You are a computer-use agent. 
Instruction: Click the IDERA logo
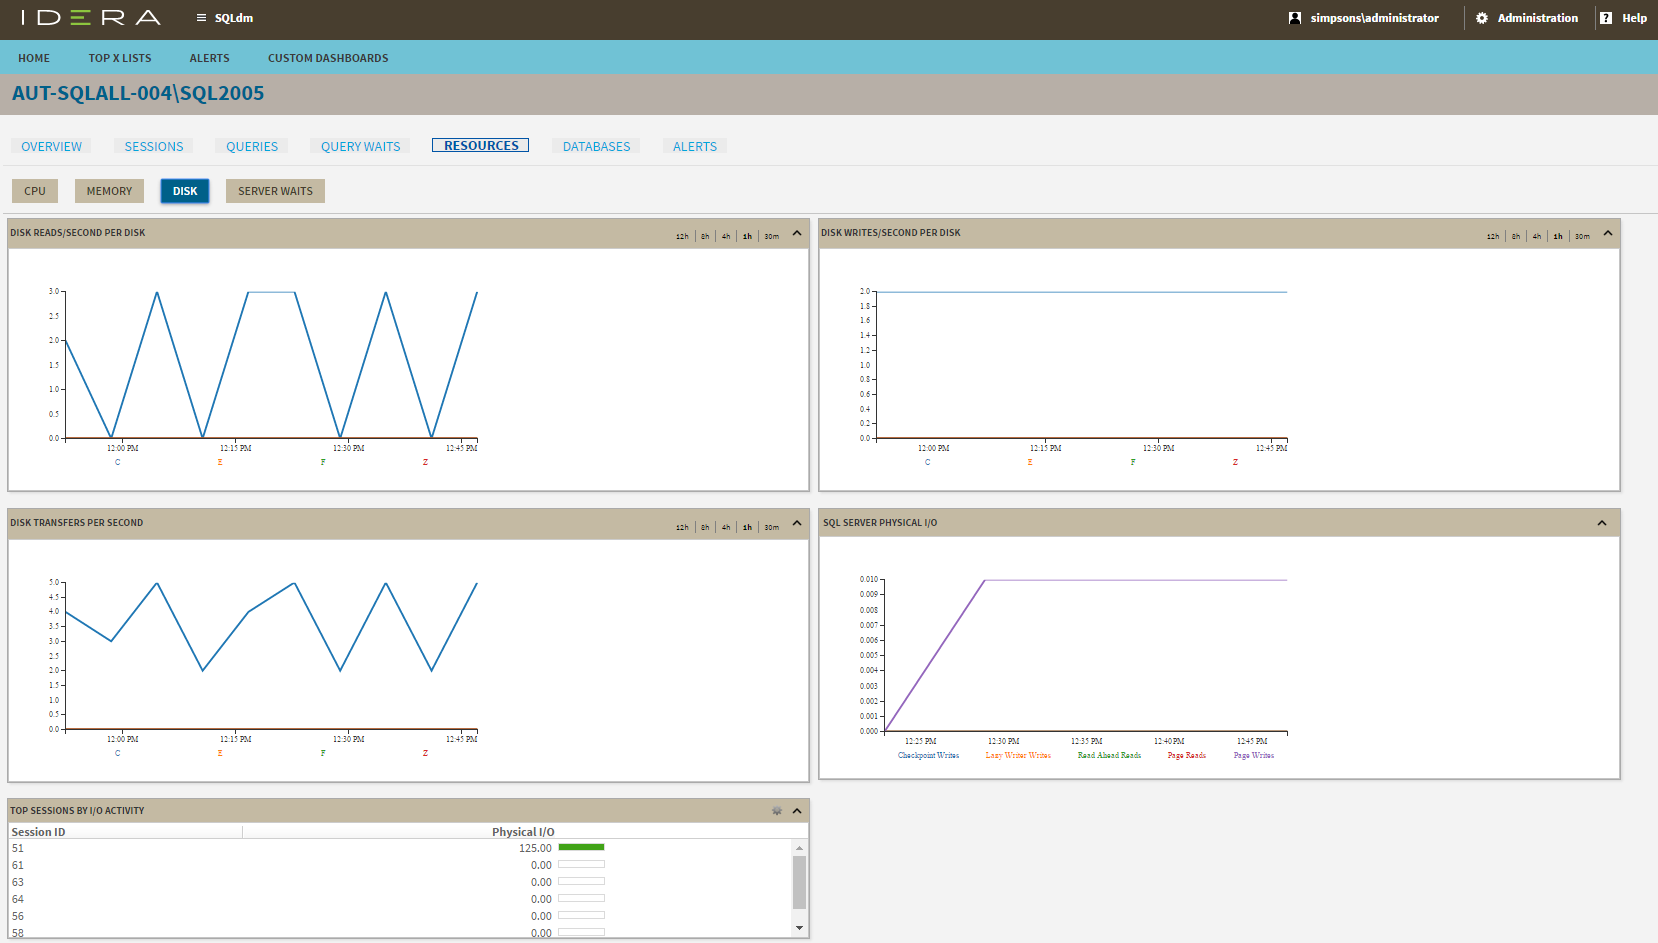tap(90, 18)
